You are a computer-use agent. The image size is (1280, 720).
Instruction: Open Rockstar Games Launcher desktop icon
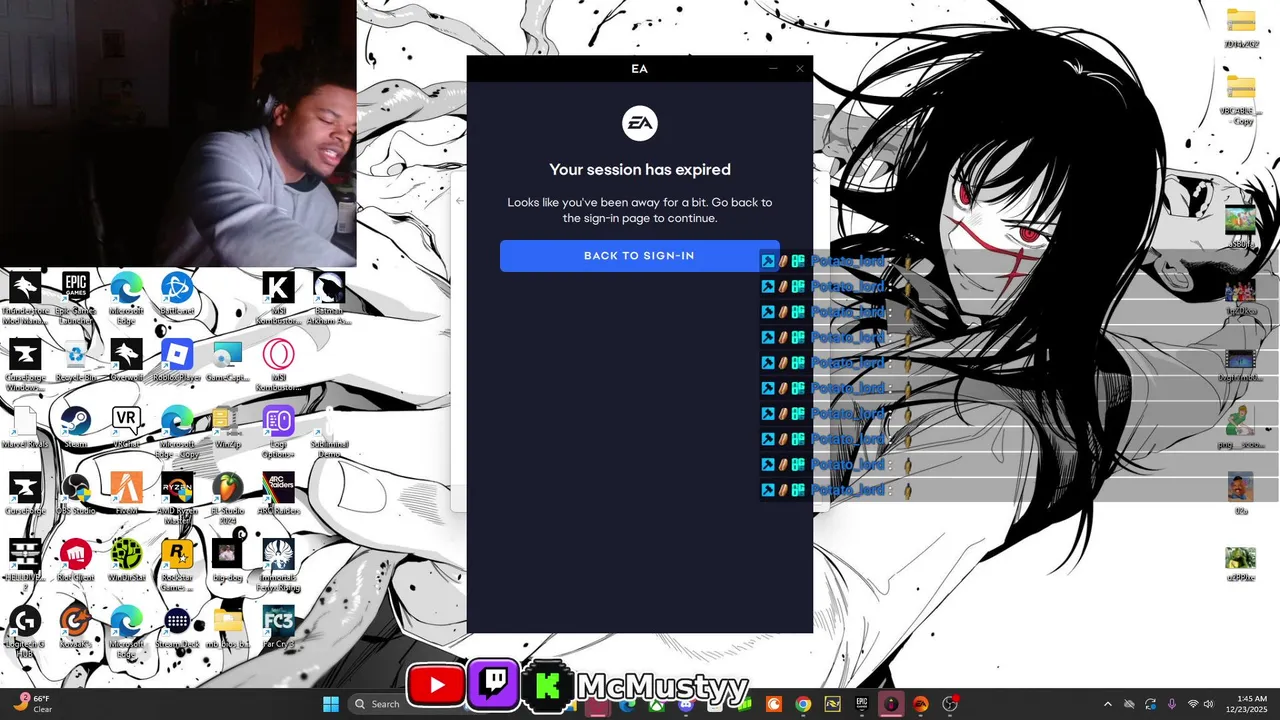[177, 565]
